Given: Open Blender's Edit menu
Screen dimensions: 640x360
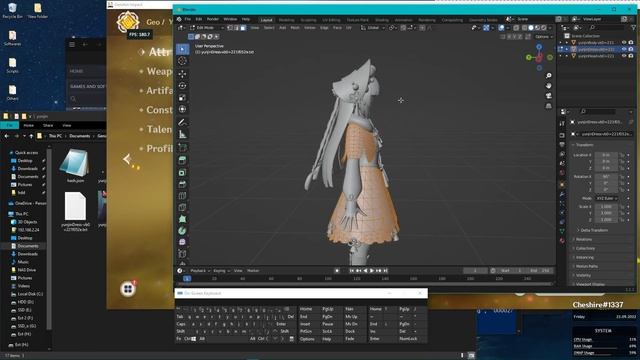Looking at the screenshot, I should point(199,19).
